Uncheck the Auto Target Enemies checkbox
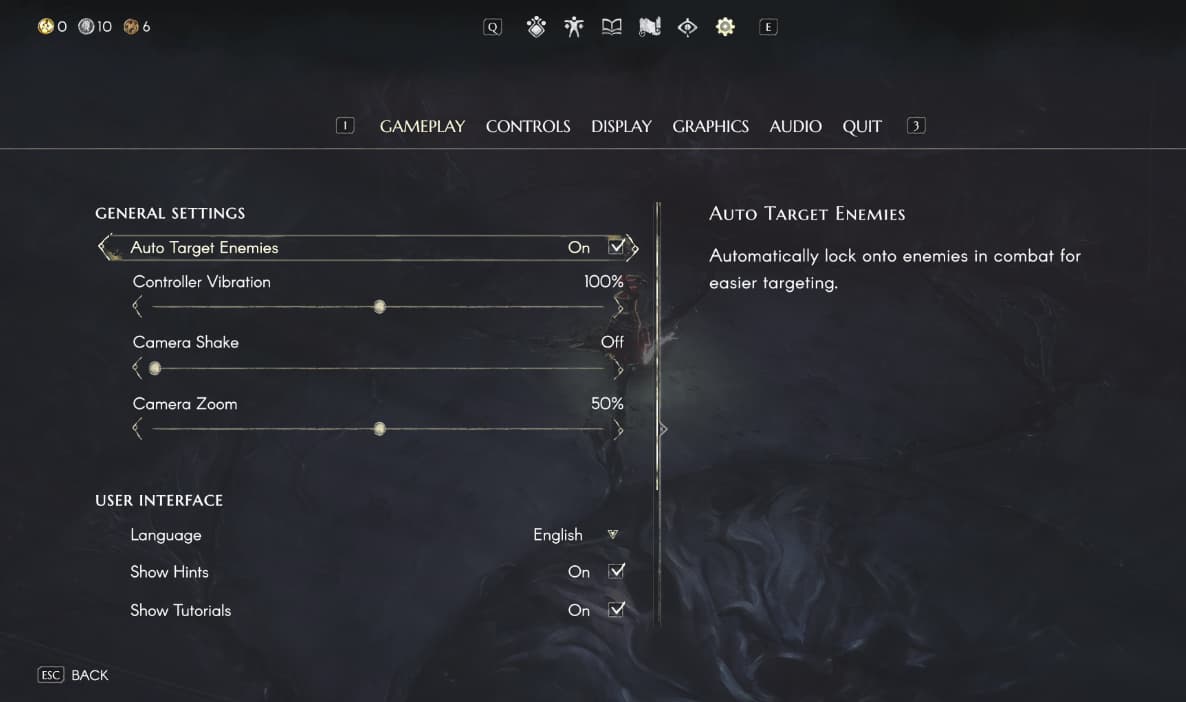The height and width of the screenshot is (702, 1186). [616, 247]
